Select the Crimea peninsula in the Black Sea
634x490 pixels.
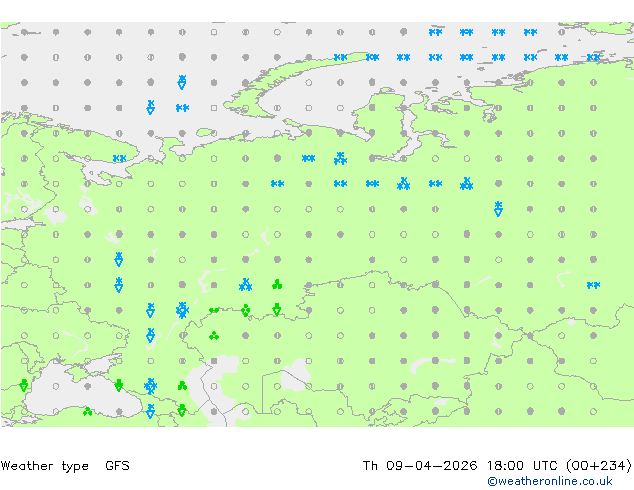[x=79, y=372]
